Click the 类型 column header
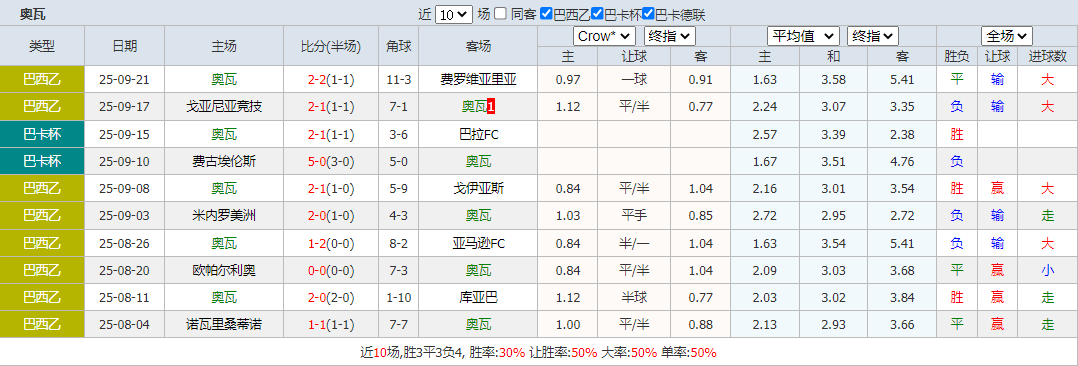 (42, 46)
